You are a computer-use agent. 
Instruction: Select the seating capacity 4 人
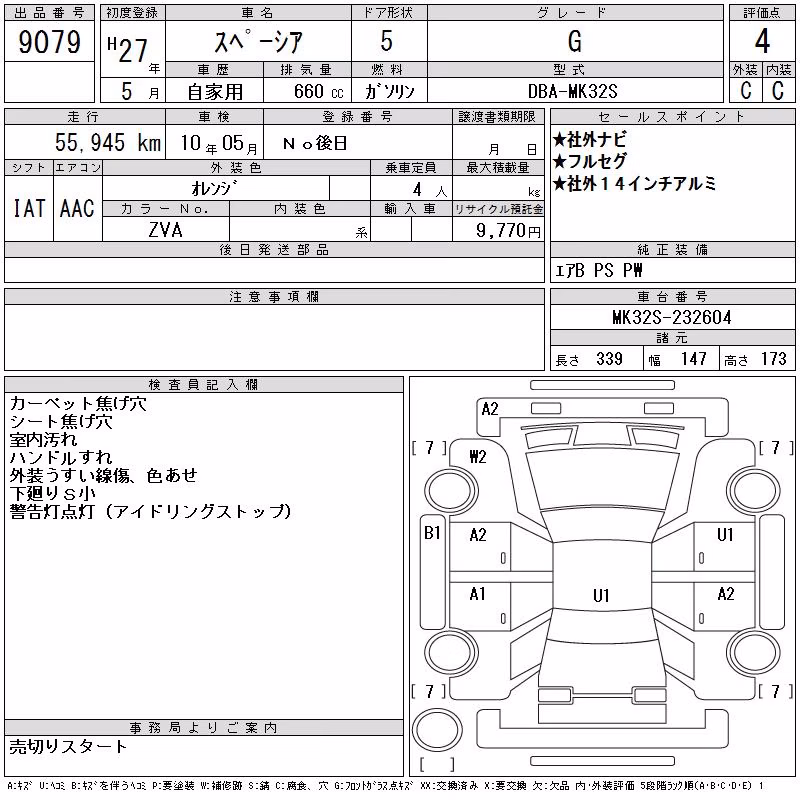click(x=430, y=190)
